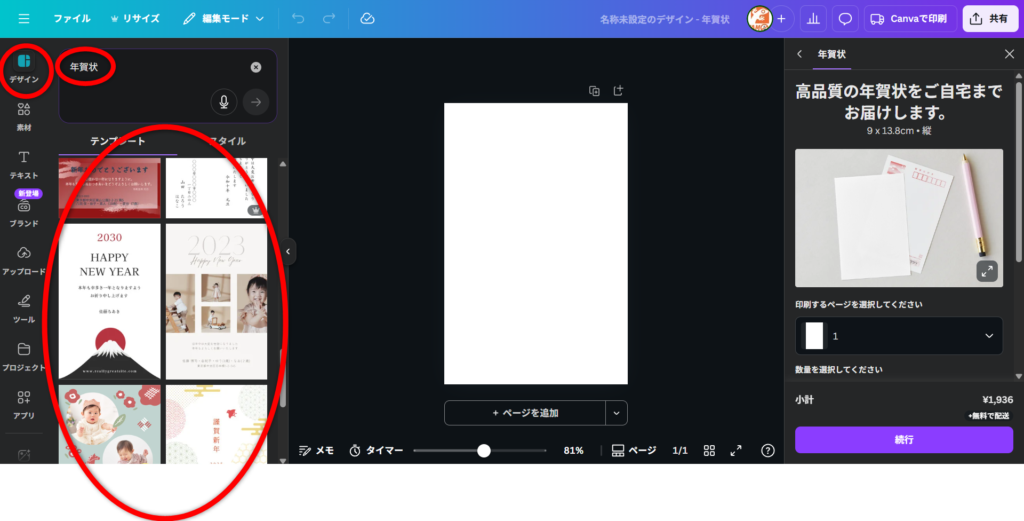Click the zoom slider handle at 81%

[484, 451]
